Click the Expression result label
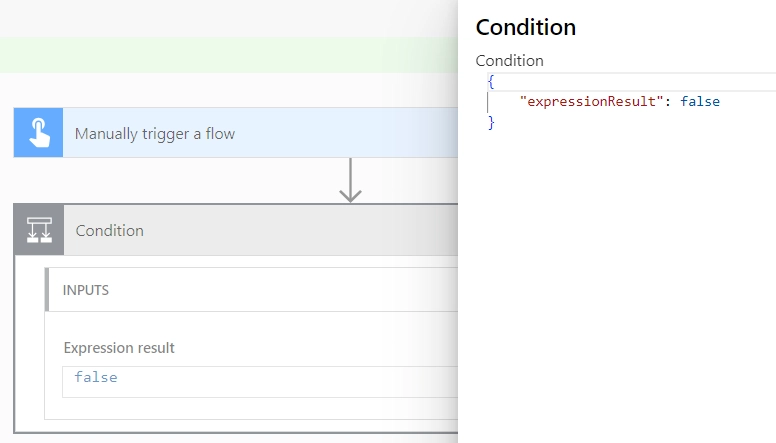Image resolution: width=776 pixels, height=443 pixels. pos(119,348)
